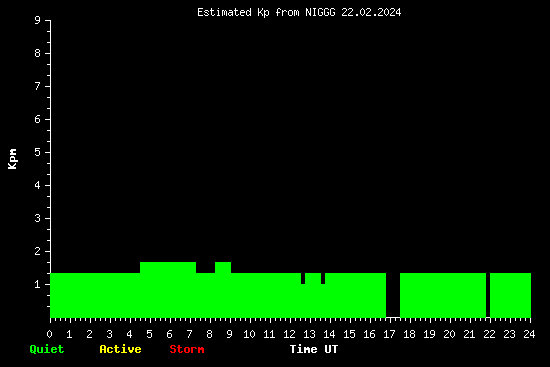The image size is (550, 367).
Task: Click the notch in the bar near hour 13
Action: click(x=303, y=278)
